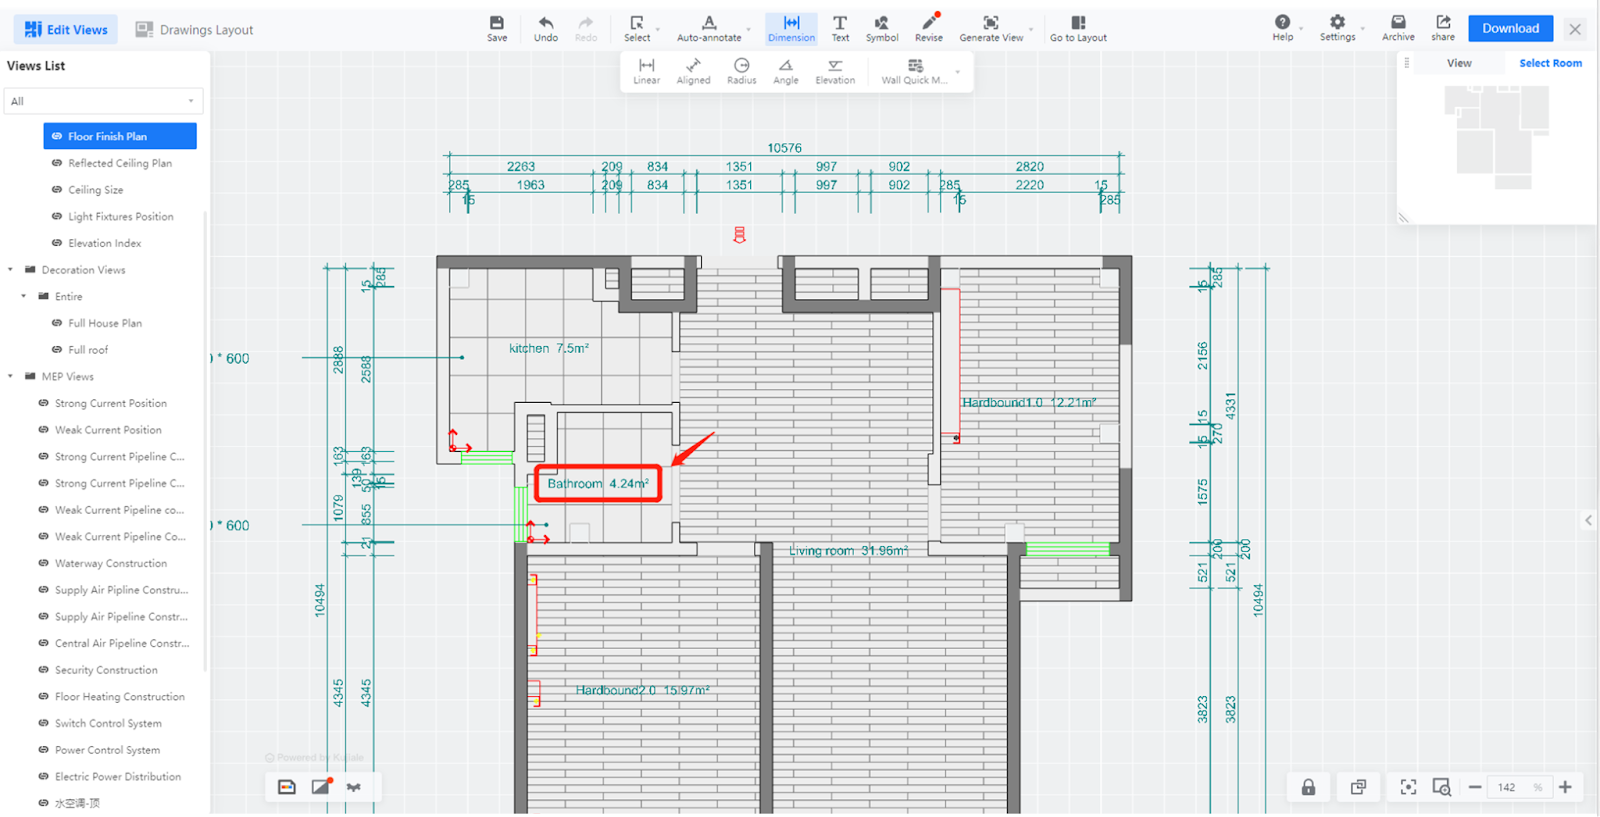The image size is (1600, 817).
Task: Choose the Aligned dimension tool
Action: coord(693,71)
